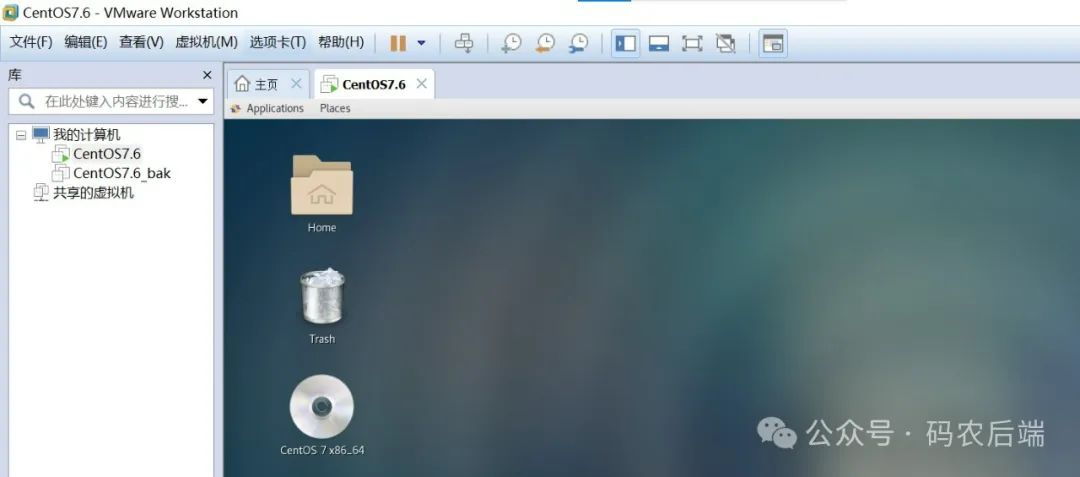Viewport: 1080px width, 477px height.
Task: Close the 主页 tab
Action: click(296, 83)
